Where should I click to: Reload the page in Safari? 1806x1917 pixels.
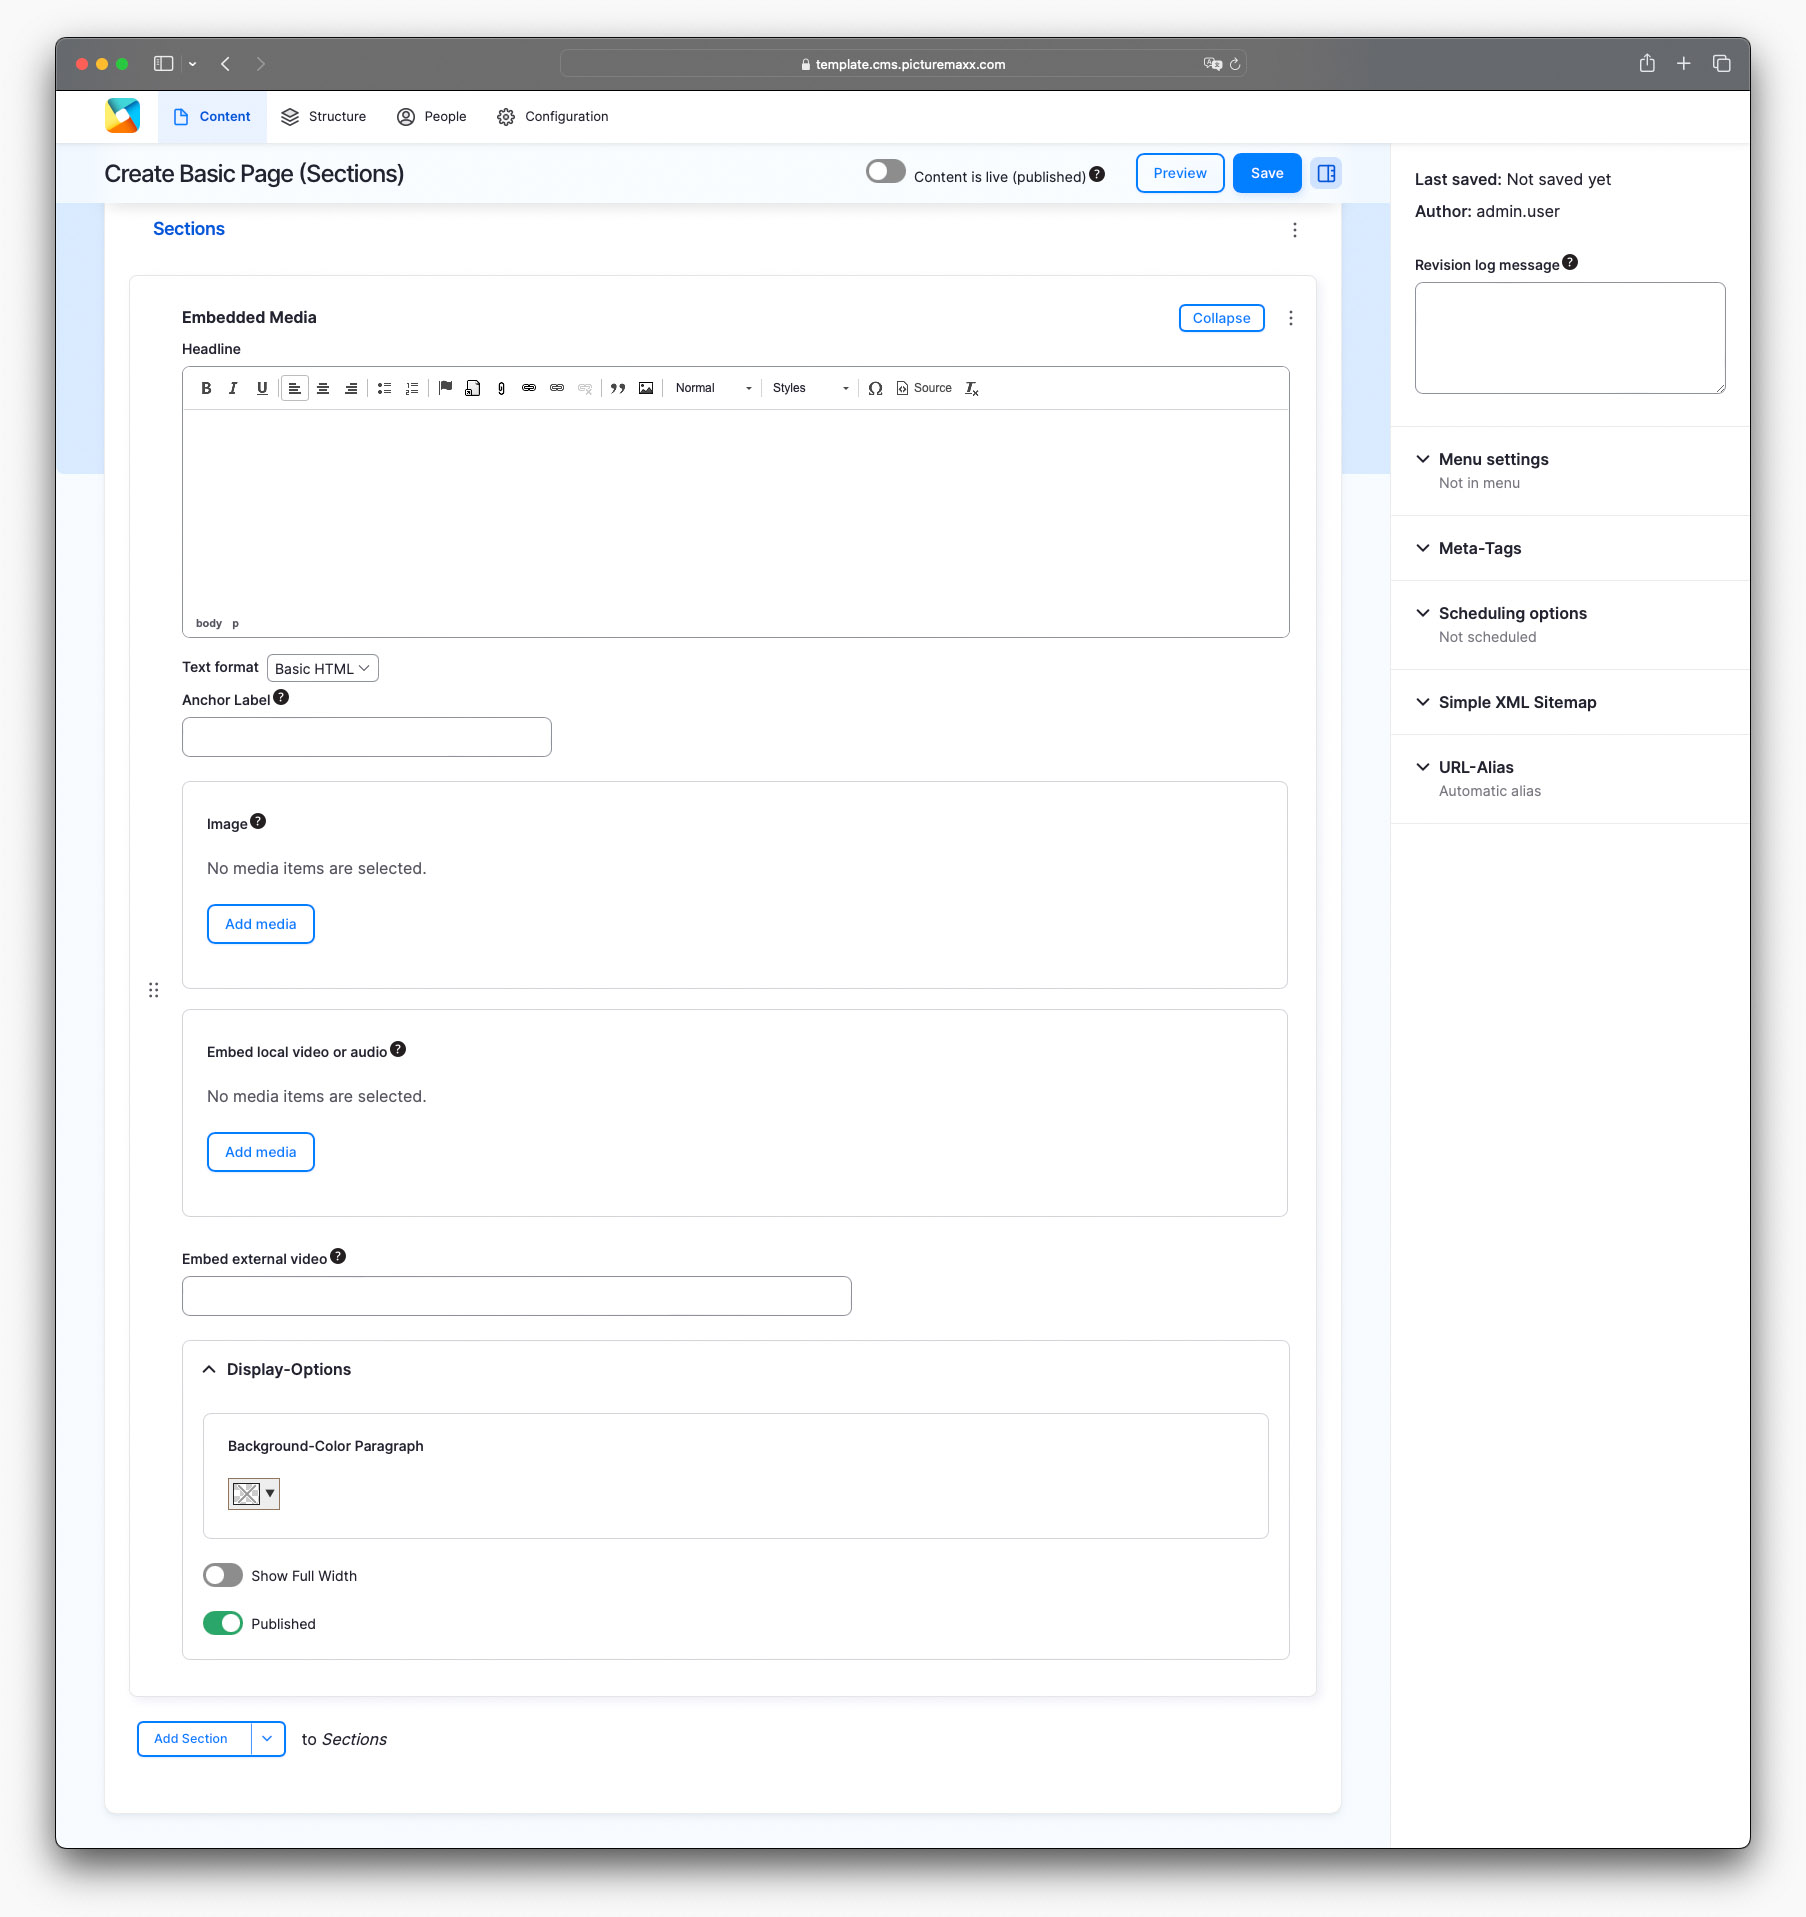coord(1235,64)
